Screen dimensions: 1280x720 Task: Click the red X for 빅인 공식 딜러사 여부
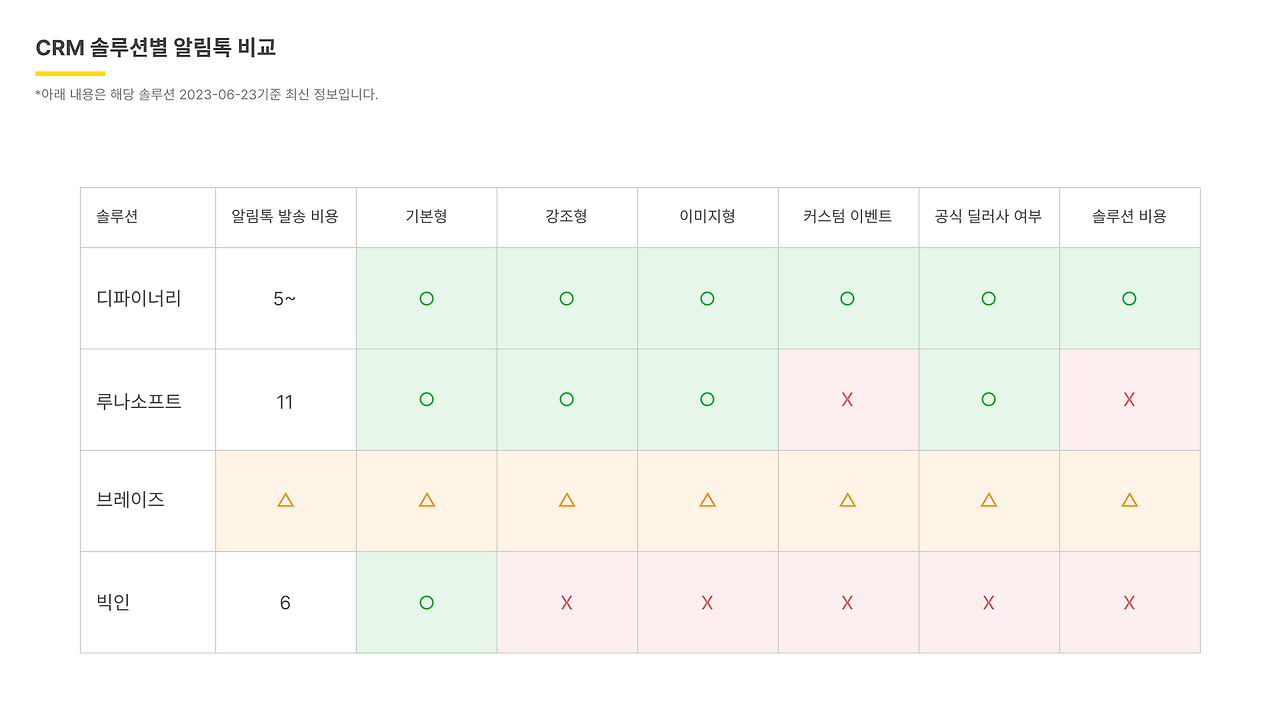pyautogui.click(x=988, y=602)
